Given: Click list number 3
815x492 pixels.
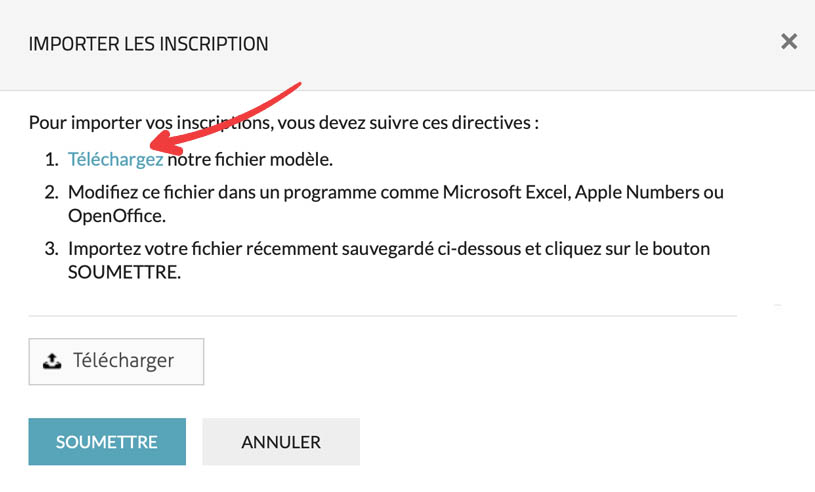Looking at the screenshot, I should 51,249.
